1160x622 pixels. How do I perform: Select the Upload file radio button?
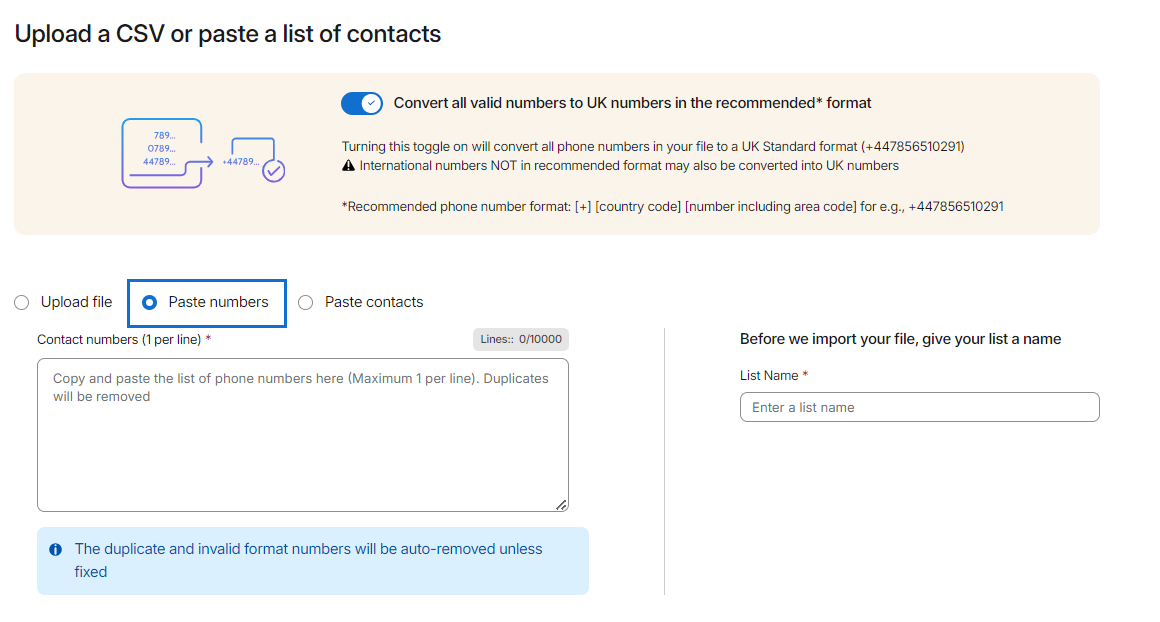coord(22,302)
